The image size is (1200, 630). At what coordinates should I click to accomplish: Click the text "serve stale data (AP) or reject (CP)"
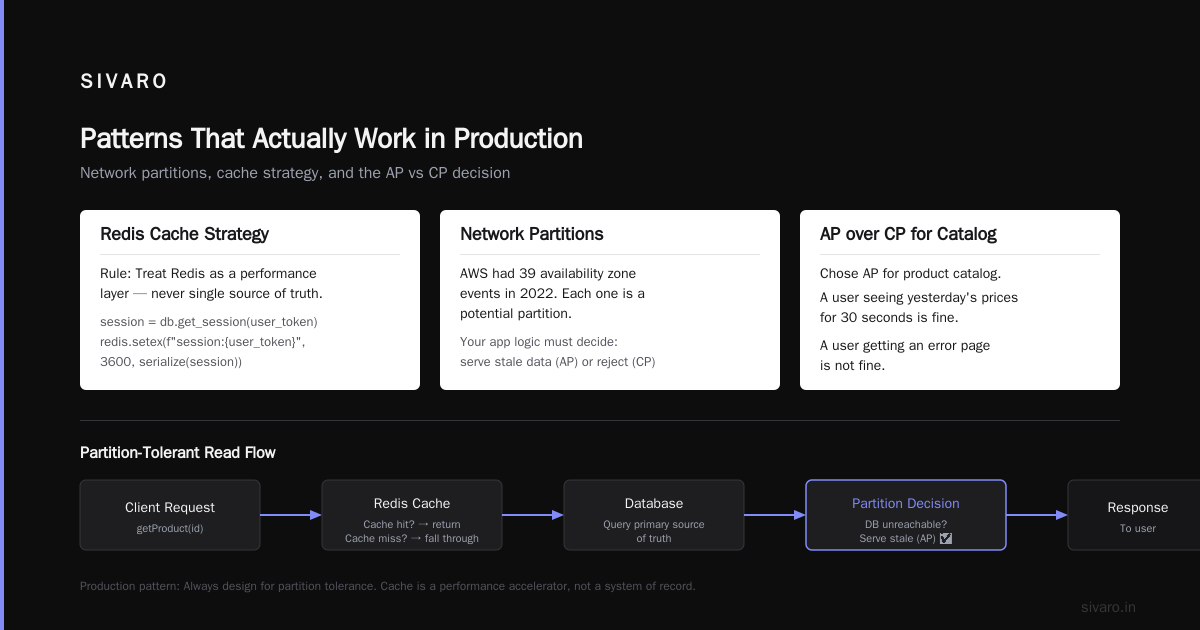[x=558, y=362]
